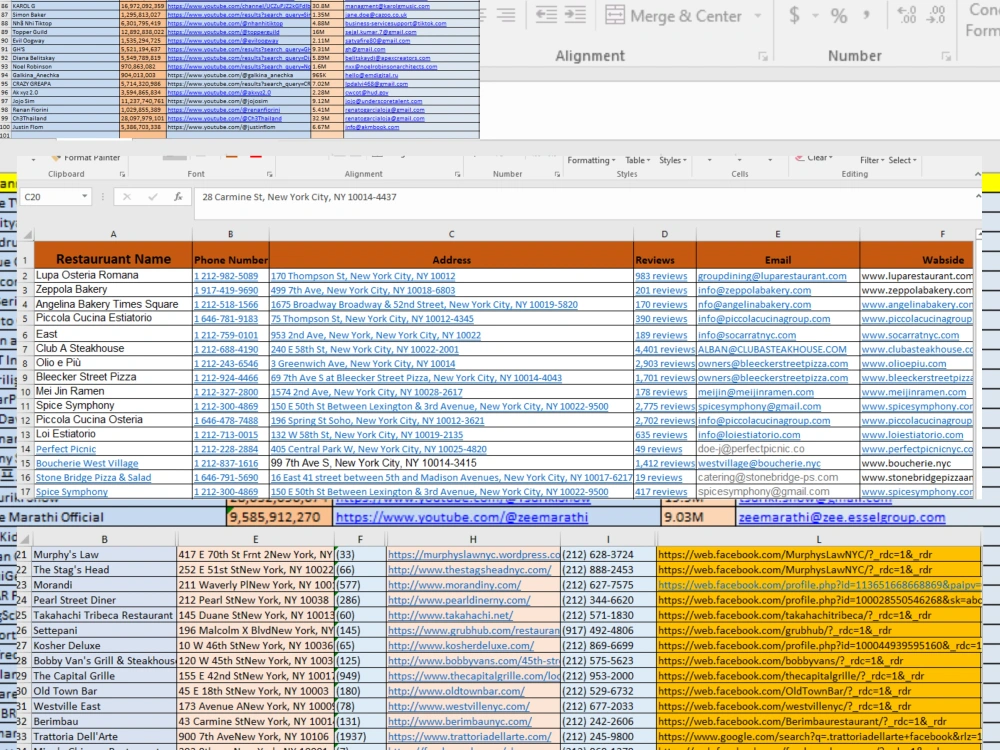The image size is (1000, 750).
Task: Open the Clipboard group dialog launcher
Action: pyautogui.click(x=122, y=174)
